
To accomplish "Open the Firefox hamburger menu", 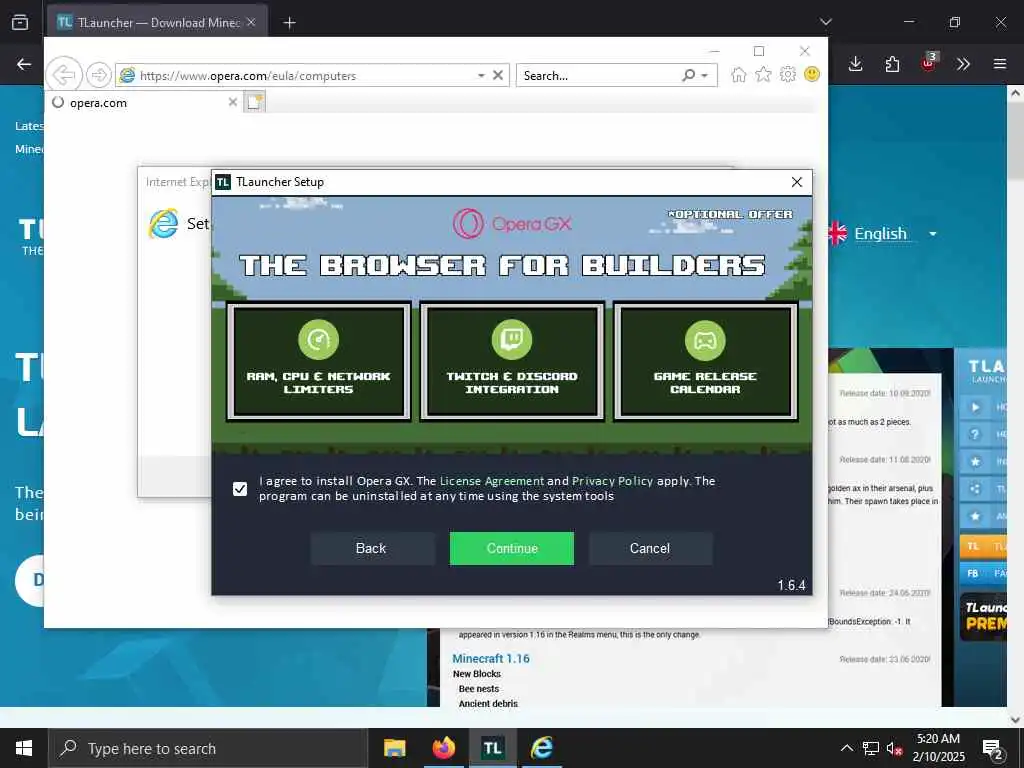I will (1000, 64).
